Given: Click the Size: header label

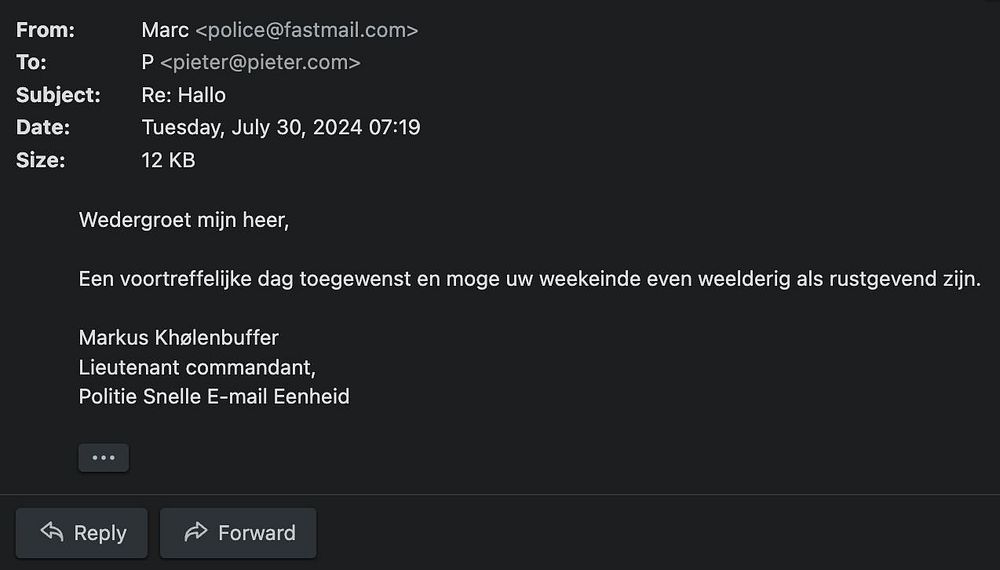Looking at the screenshot, I should (40, 159).
